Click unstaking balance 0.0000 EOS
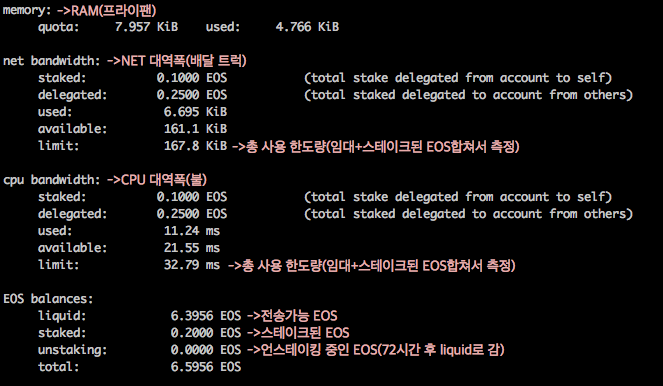Viewport: 663px width, 386px height. [206, 350]
